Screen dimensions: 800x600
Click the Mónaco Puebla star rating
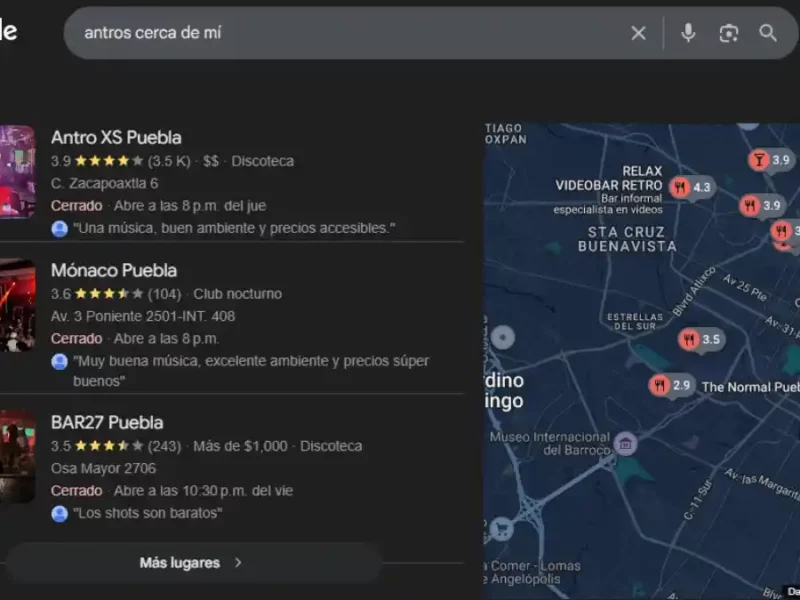click(x=109, y=294)
